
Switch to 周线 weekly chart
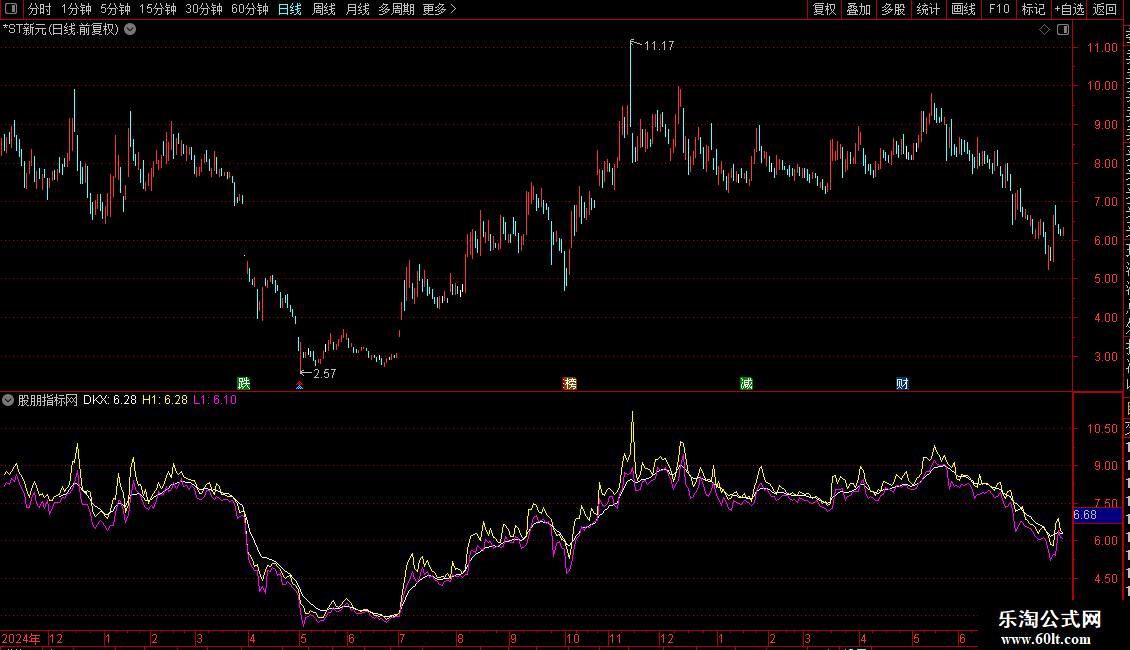(x=324, y=9)
